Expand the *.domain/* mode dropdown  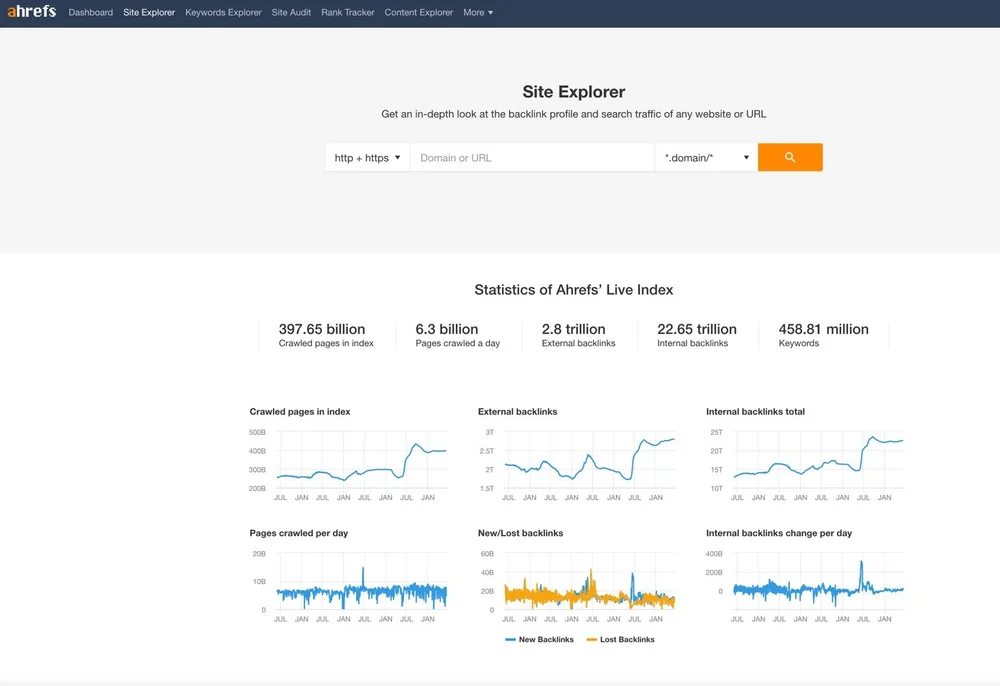pos(707,157)
